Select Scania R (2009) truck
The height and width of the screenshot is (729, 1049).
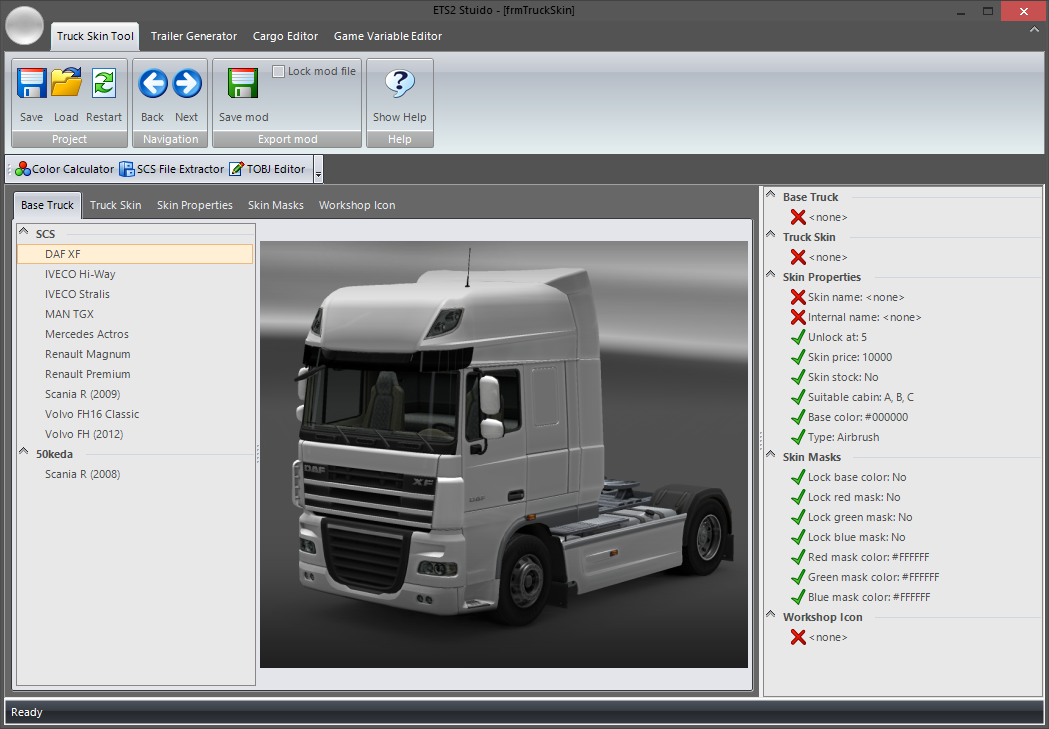(x=135, y=395)
